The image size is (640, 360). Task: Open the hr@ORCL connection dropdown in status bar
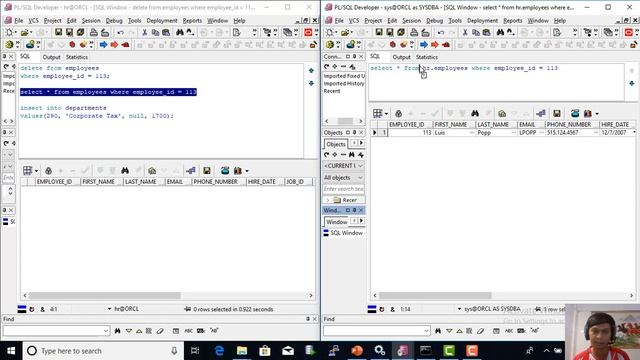tap(109, 309)
